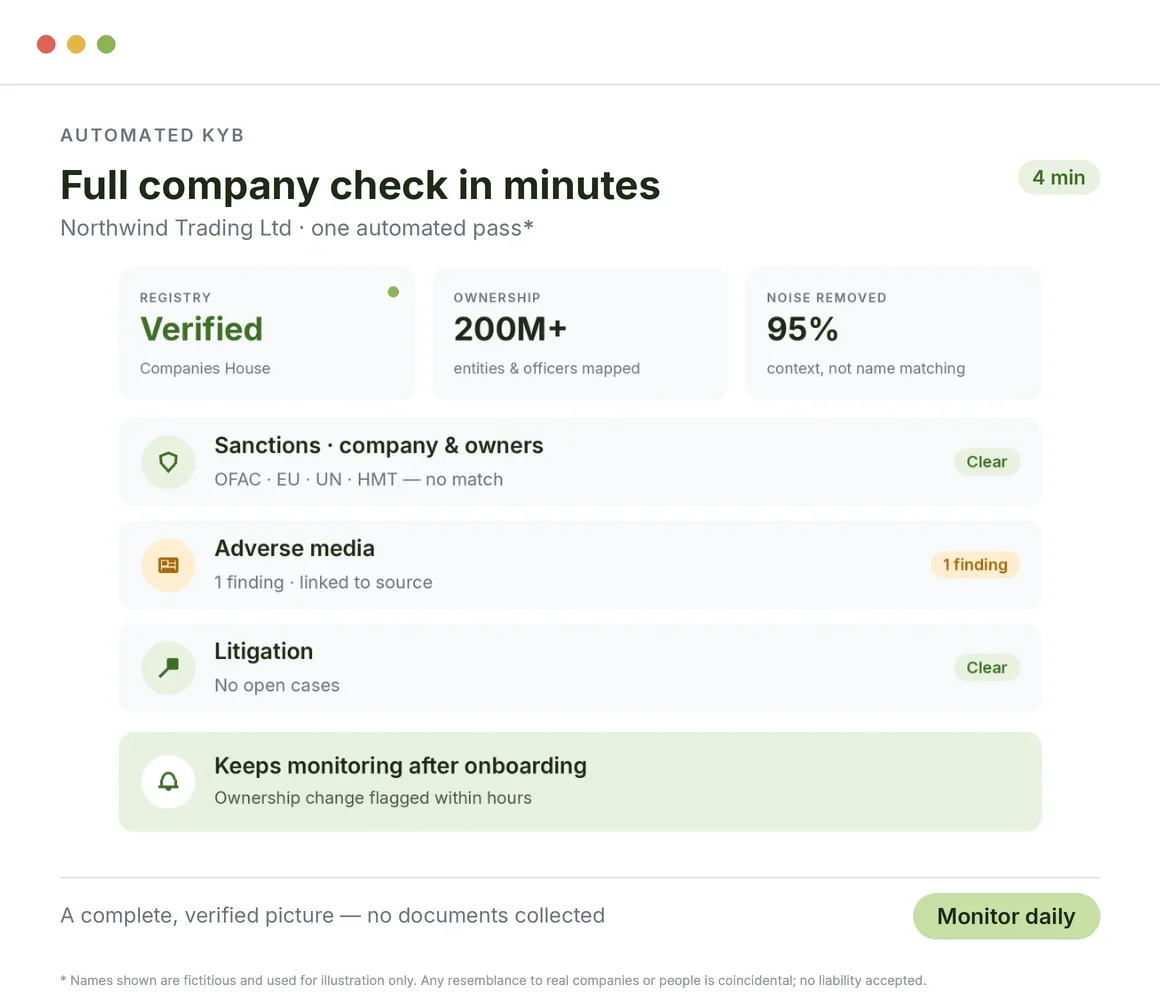Click the Adverse media newspaper icon
The height and width of the screenshot is (1000, 1160).
pos(169,565)
